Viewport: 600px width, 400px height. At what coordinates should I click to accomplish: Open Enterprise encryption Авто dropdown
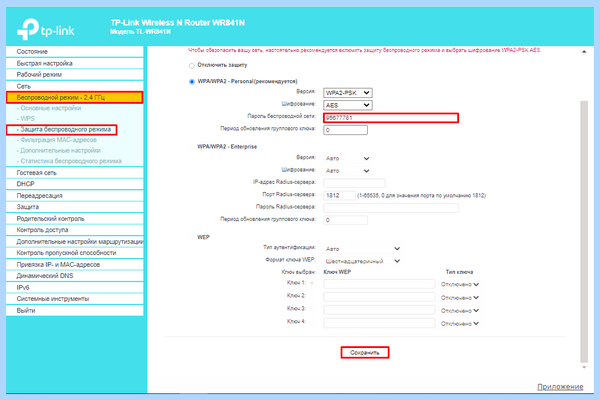pyautogui.click(x=347, y=171)
